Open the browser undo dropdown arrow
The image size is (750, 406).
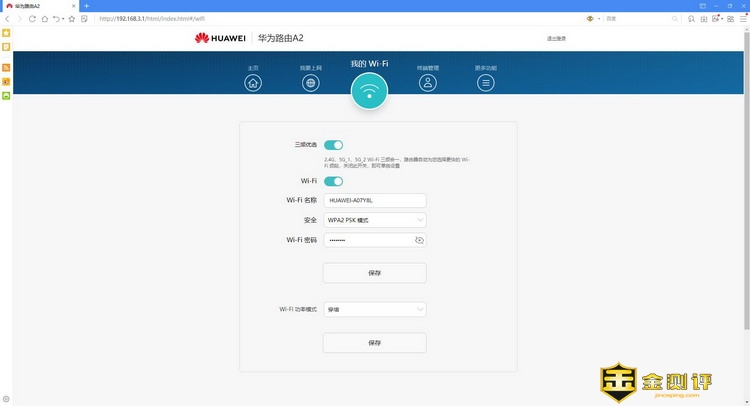pyautogui.click(x=65, y=18)
